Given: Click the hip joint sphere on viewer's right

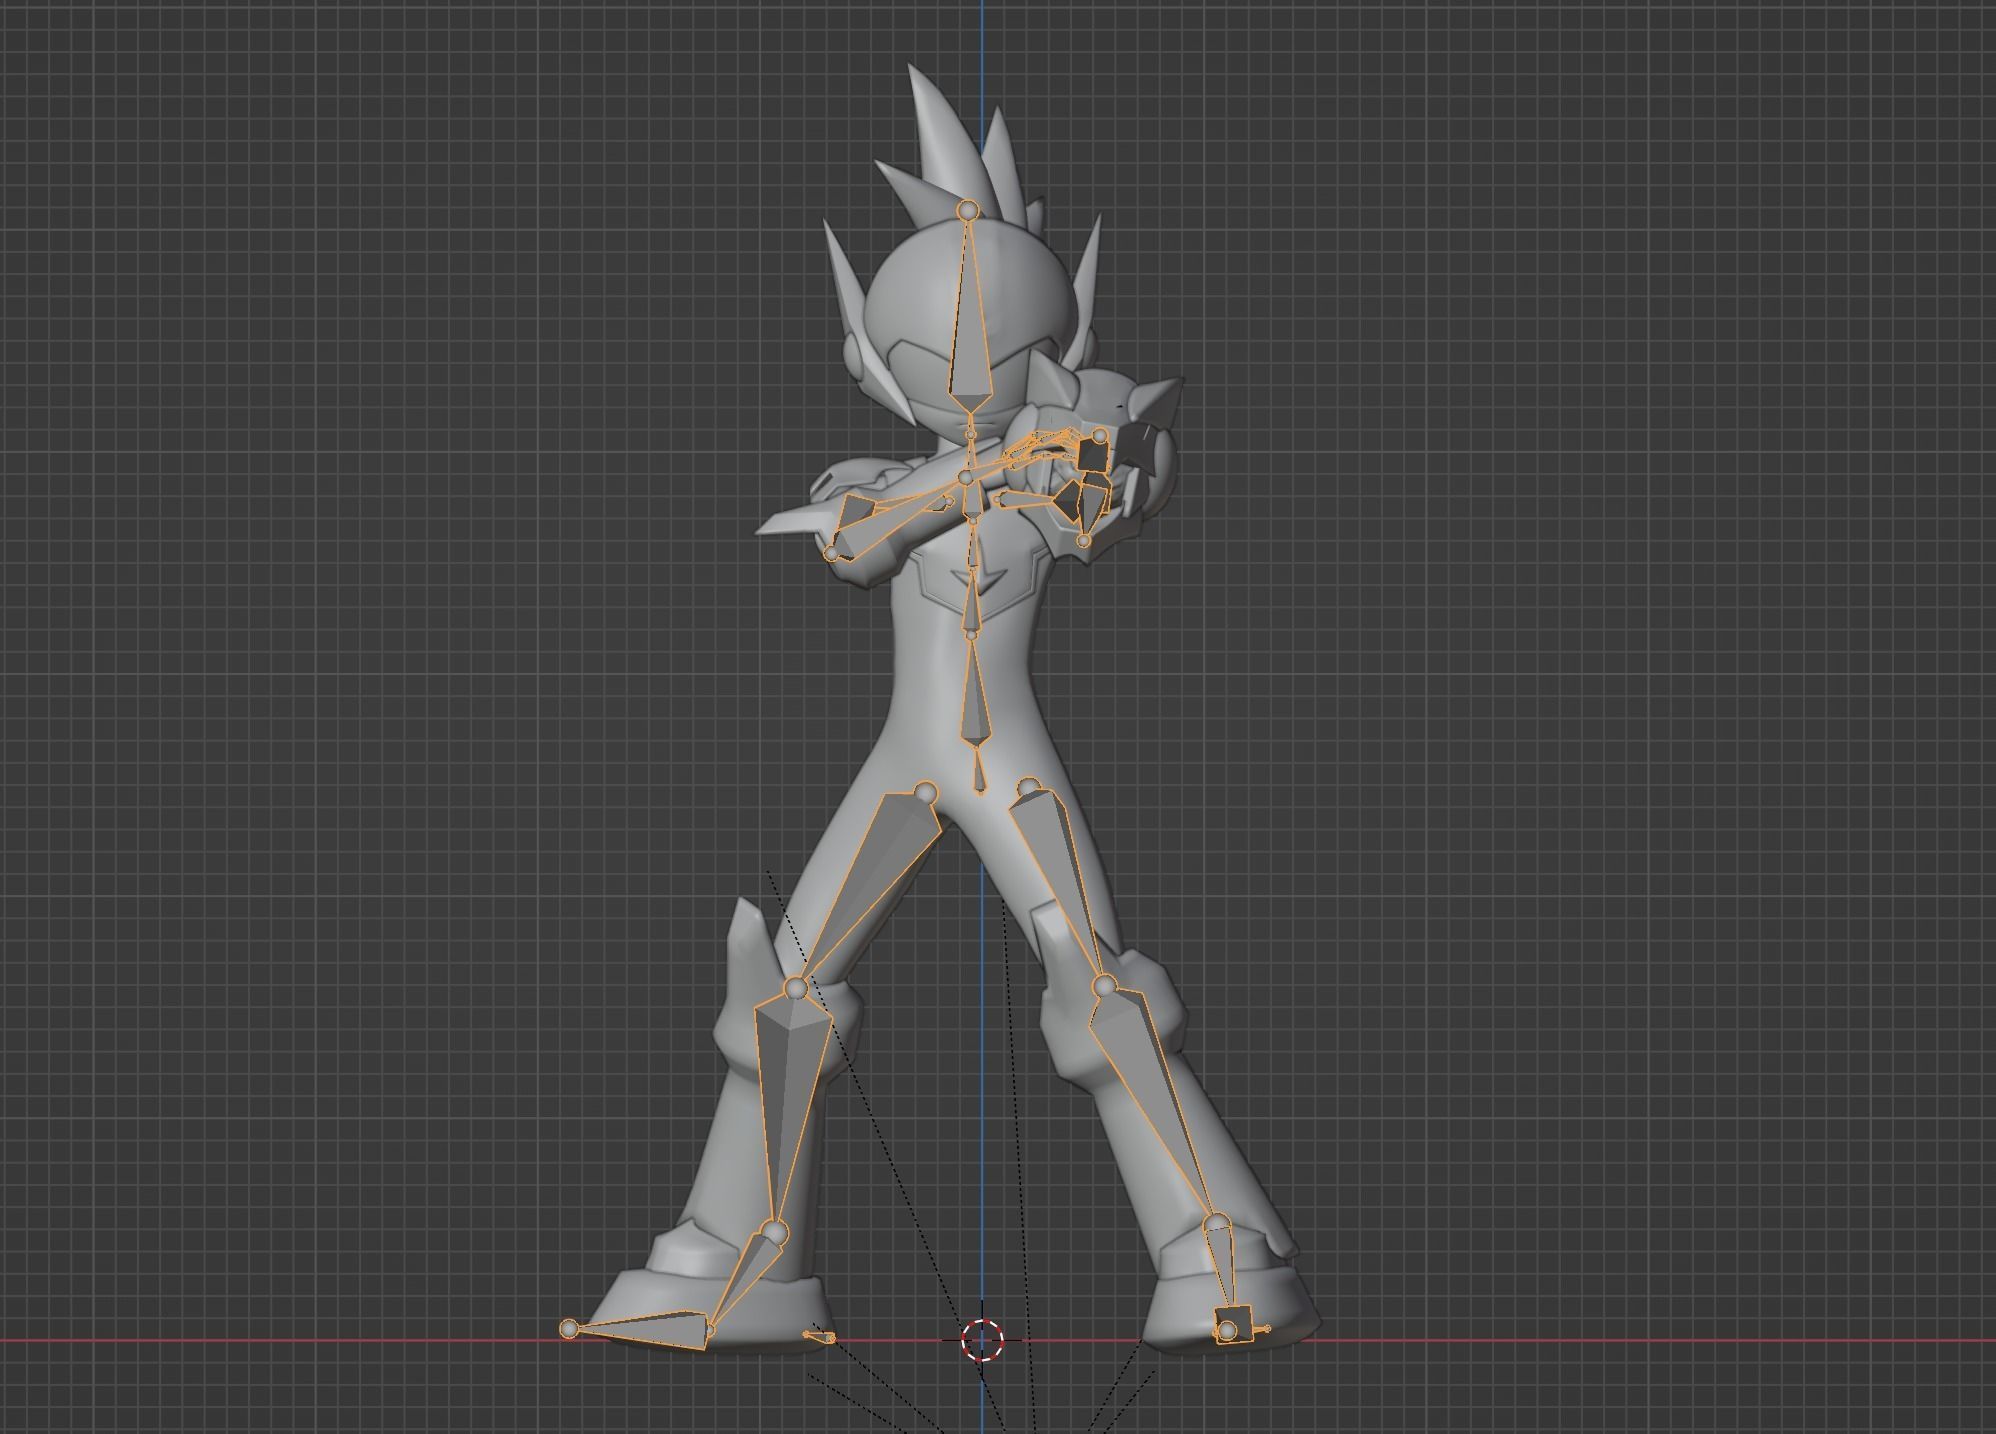Looking at the screenshot, I should pyautogui.click(x=1029, y=789).
